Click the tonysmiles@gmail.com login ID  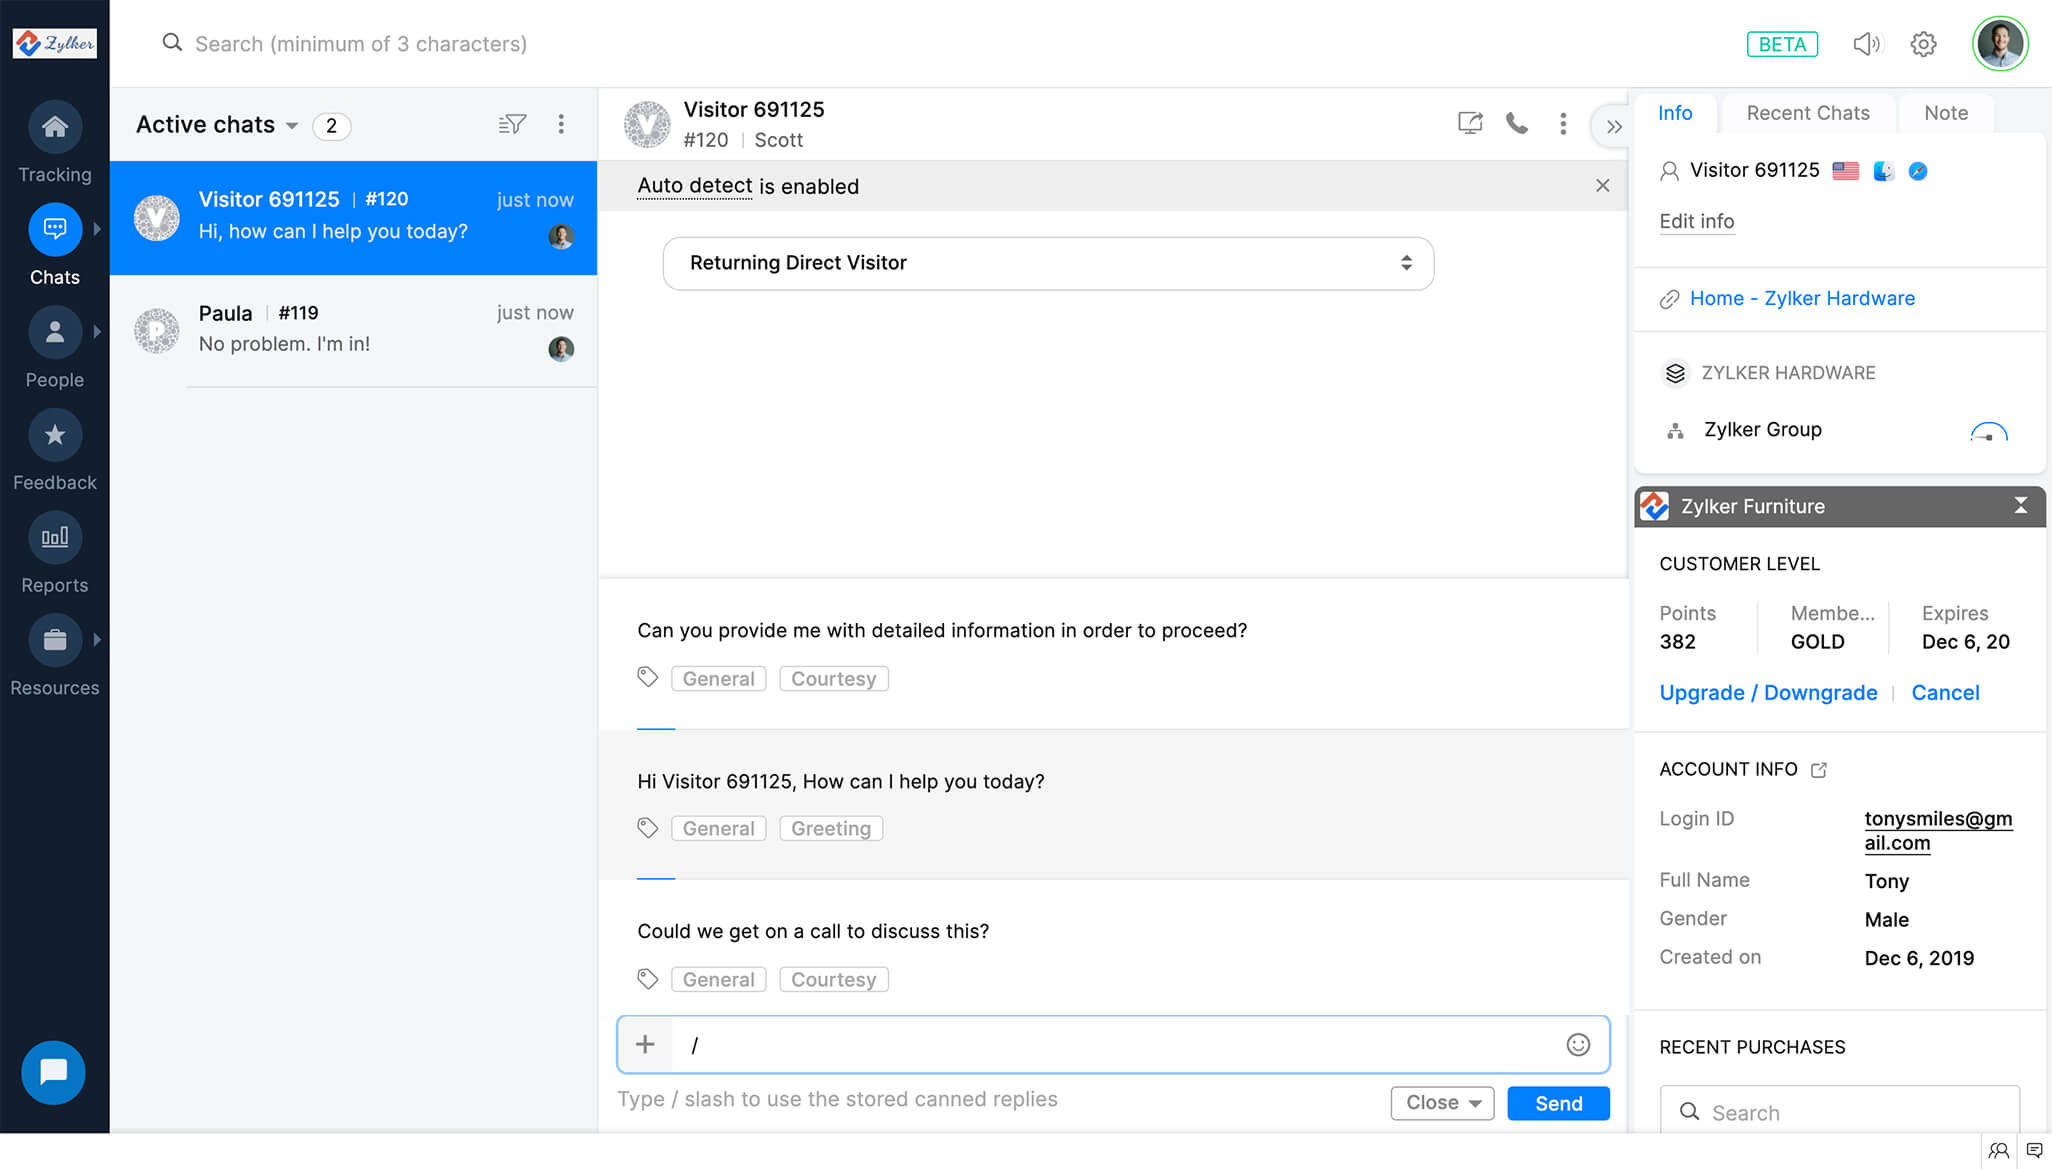1934,829
